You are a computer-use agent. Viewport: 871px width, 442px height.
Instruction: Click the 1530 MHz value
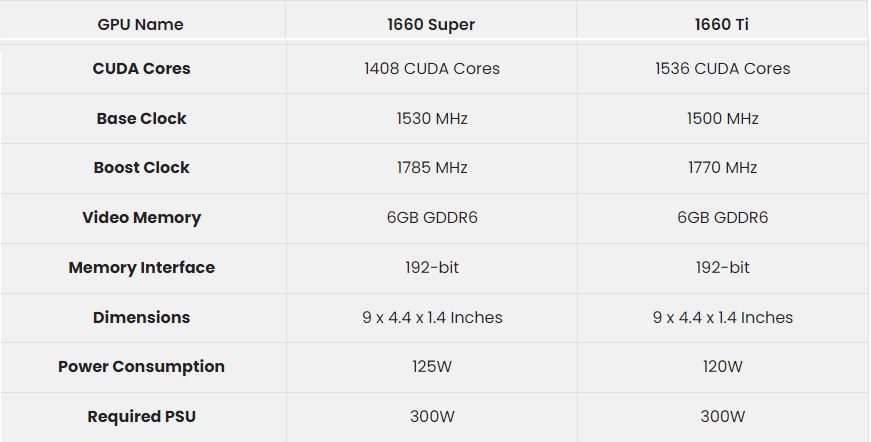432,118
